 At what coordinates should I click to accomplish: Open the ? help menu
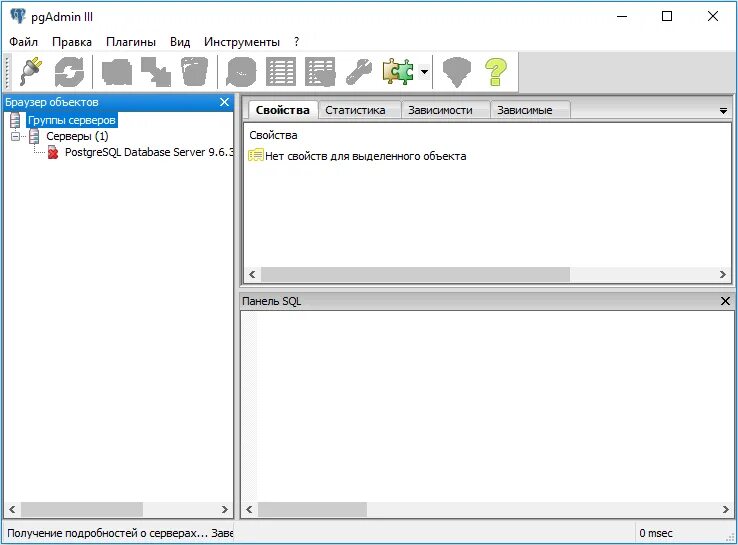(297, 42)
